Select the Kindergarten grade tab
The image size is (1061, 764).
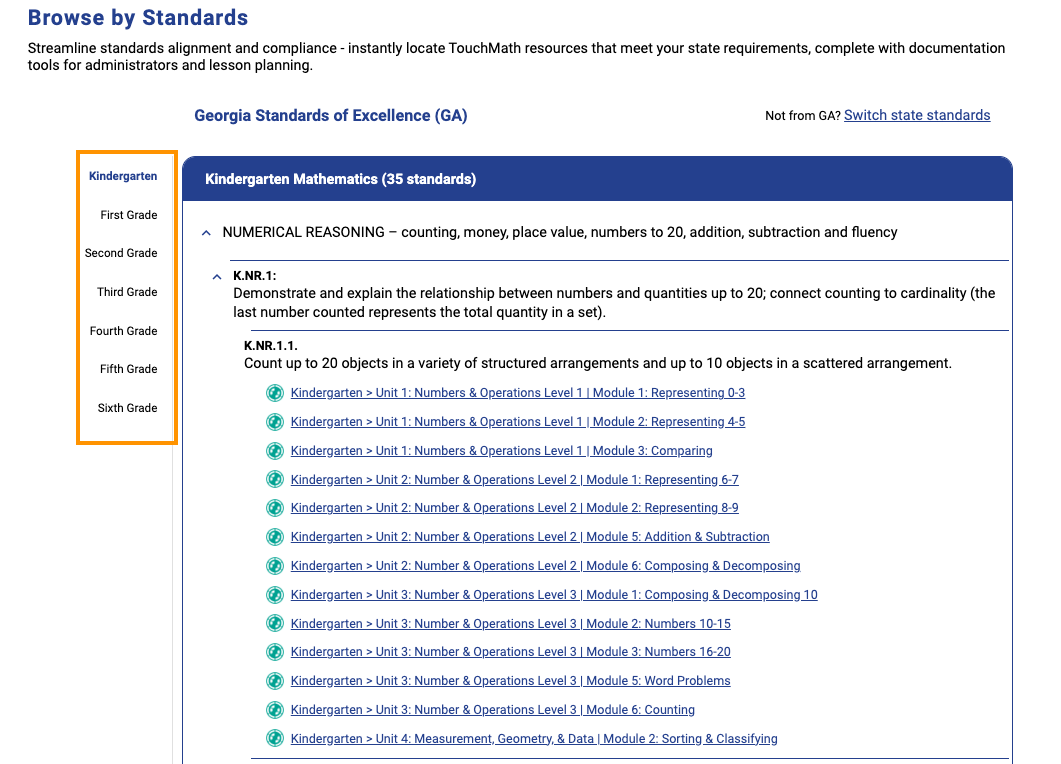(x=123, y=176)
